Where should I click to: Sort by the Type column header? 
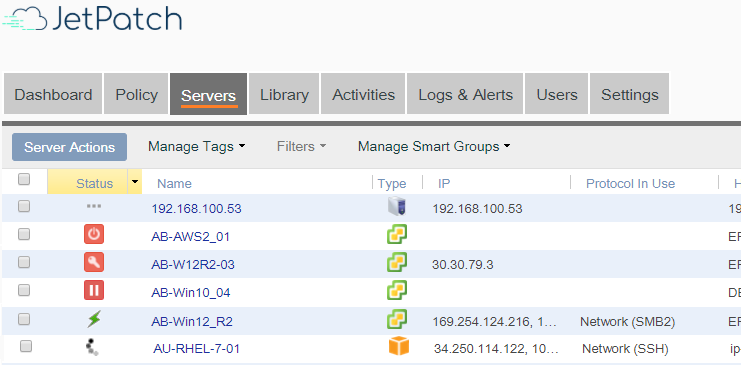(x=392, y=183)
